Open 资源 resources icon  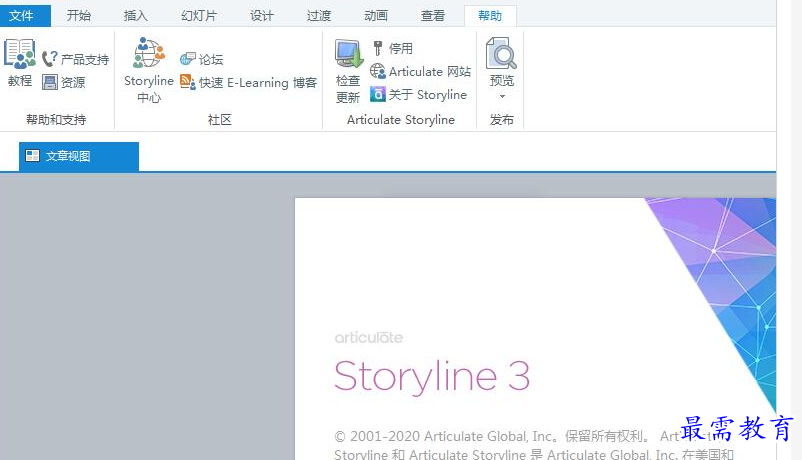point(50,82)
